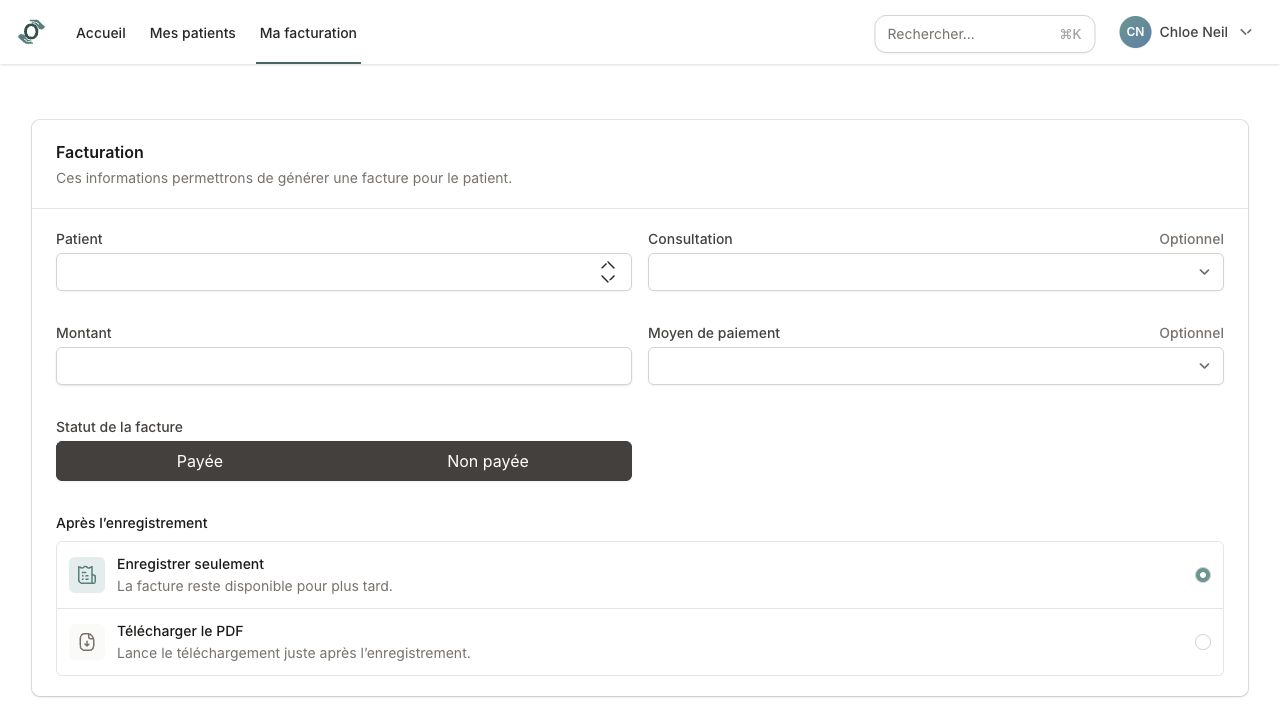Click into the Montant input field
Viewport: 1280px width, 720px height.
pyautogui.click(x=344, y=366)
